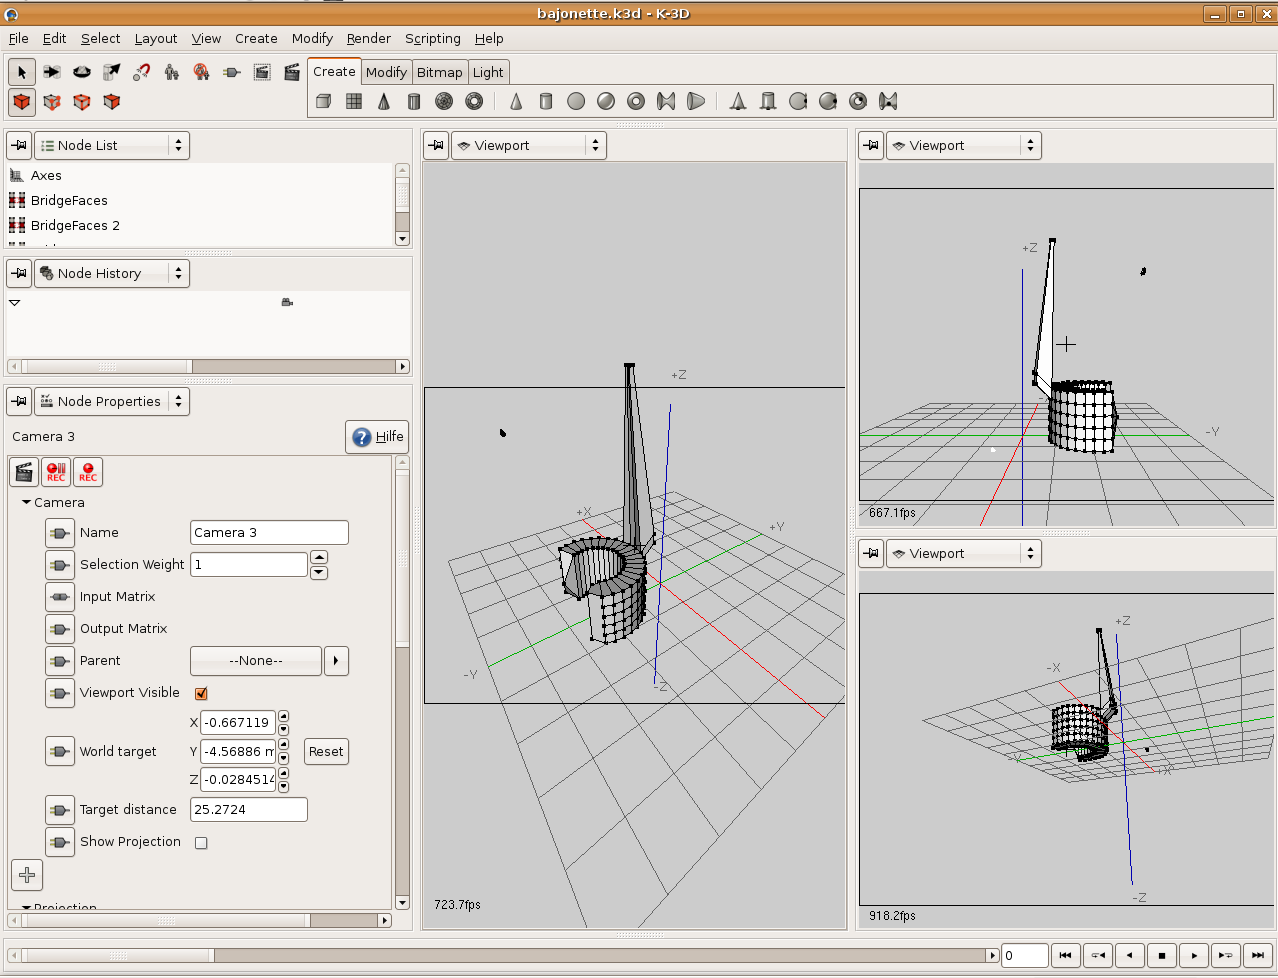This screenshot has height=978, width=1278.
Task: Select the arrow selection tool
Action: pyautogui.click(x=22, y=72)
